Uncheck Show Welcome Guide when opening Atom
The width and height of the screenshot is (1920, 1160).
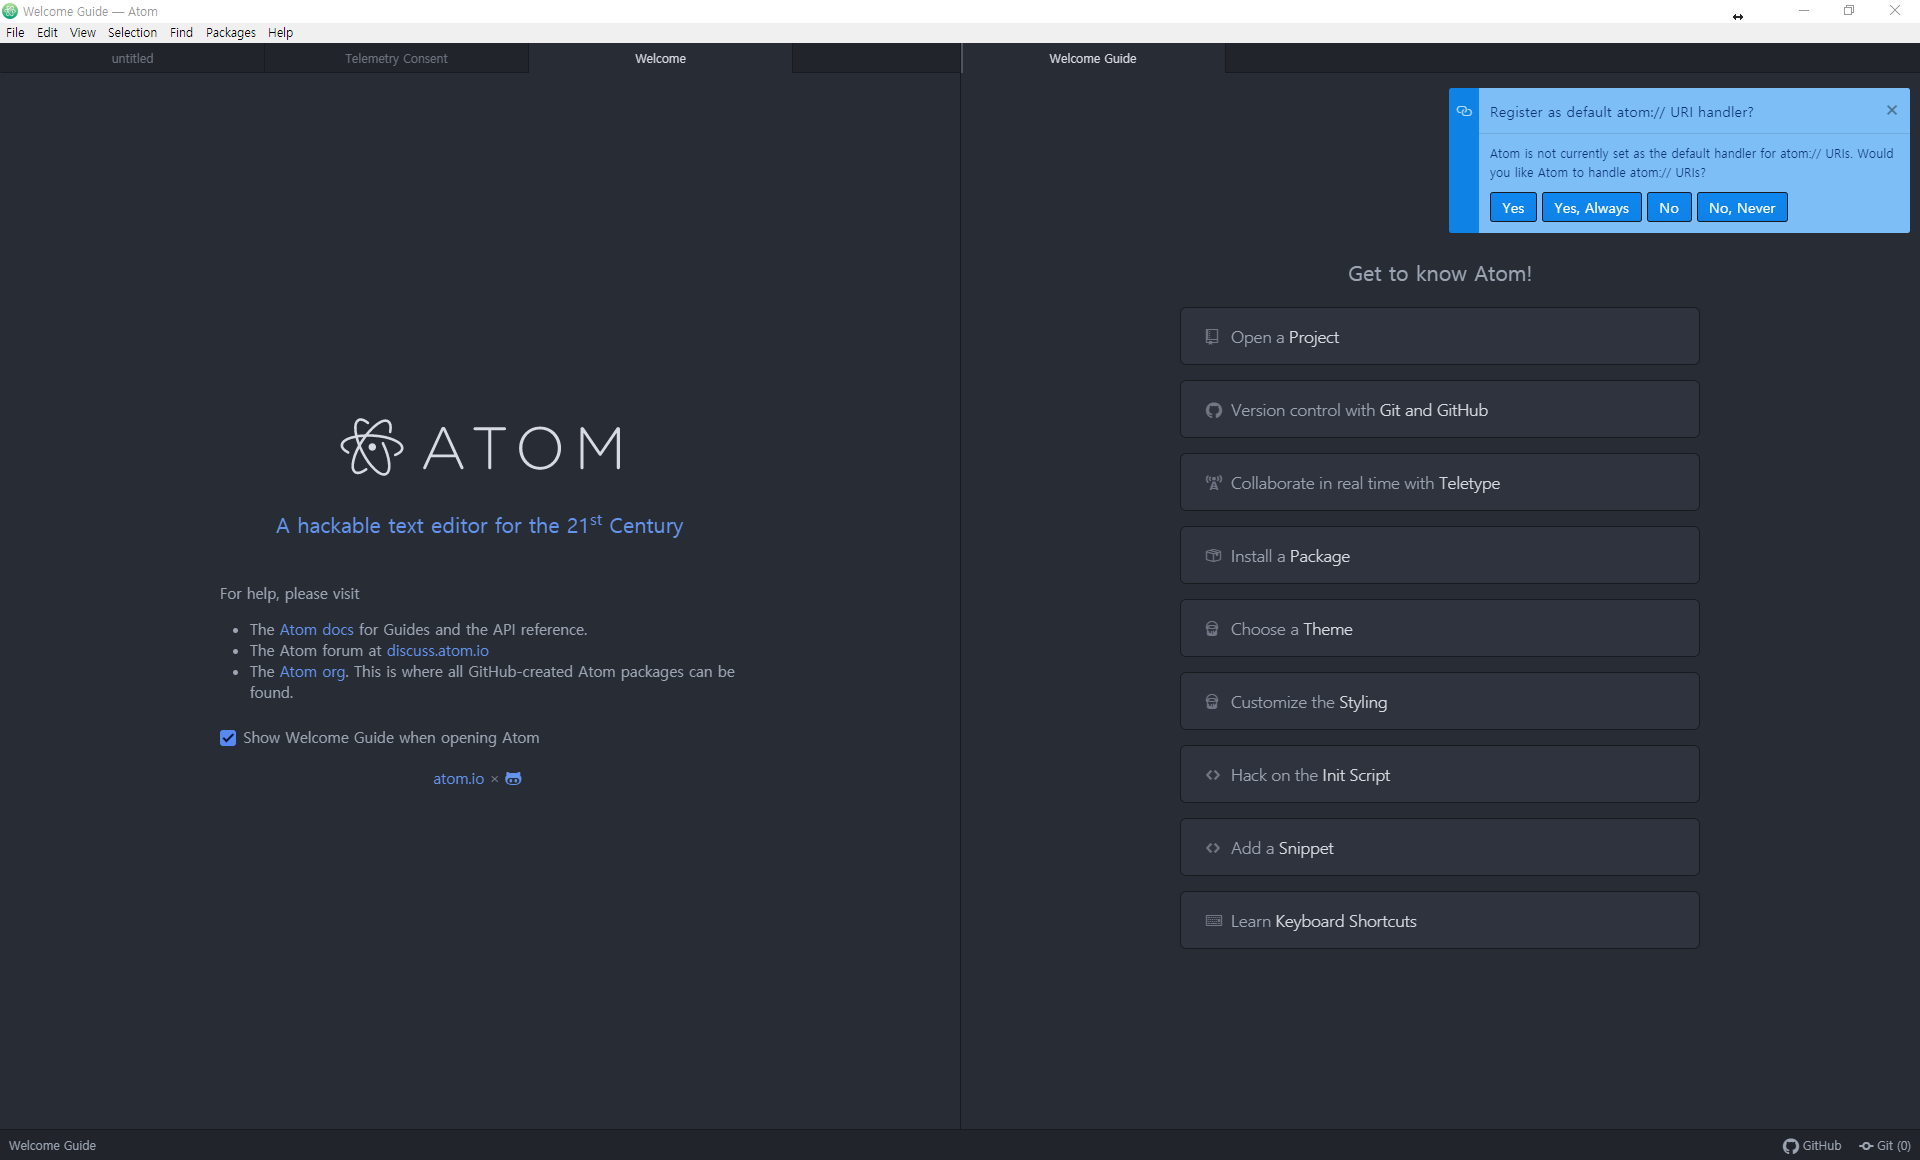[x=228, y=738]
